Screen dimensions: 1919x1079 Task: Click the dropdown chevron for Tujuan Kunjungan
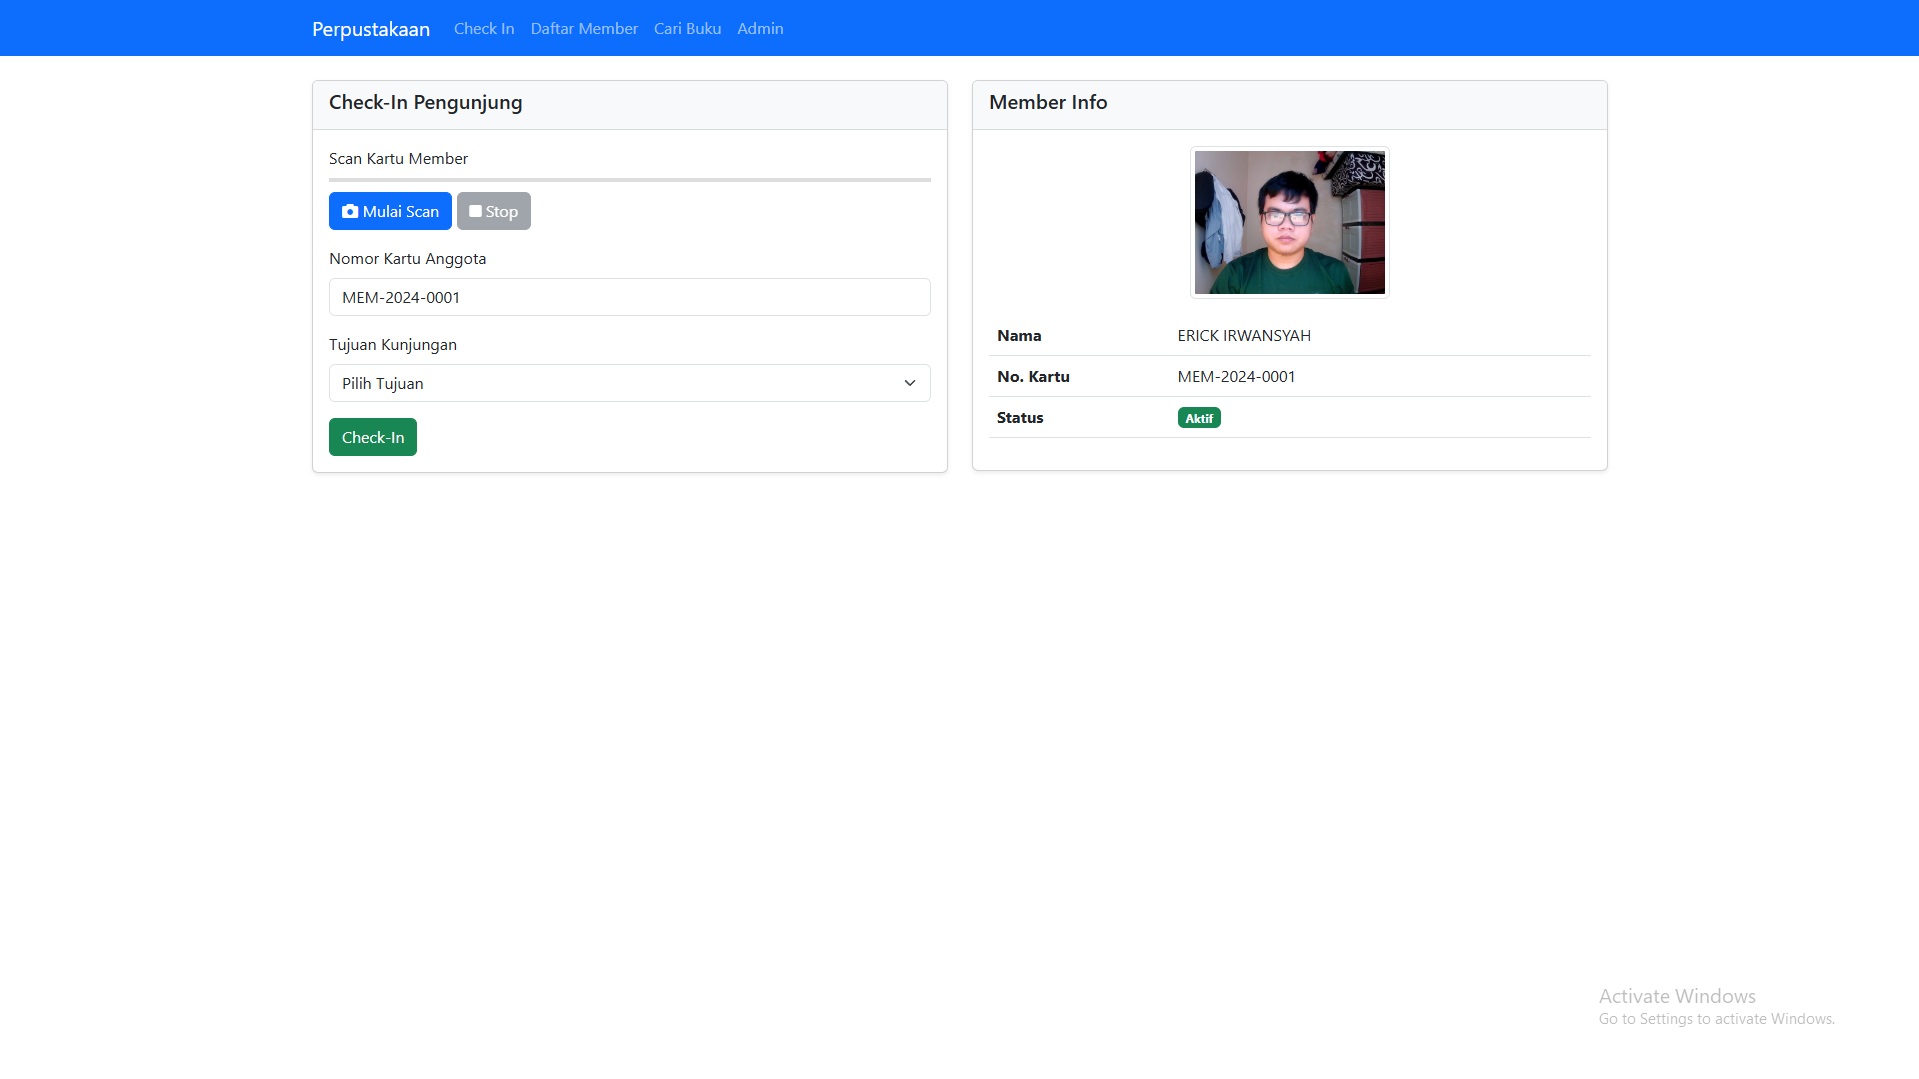point(910,383)
